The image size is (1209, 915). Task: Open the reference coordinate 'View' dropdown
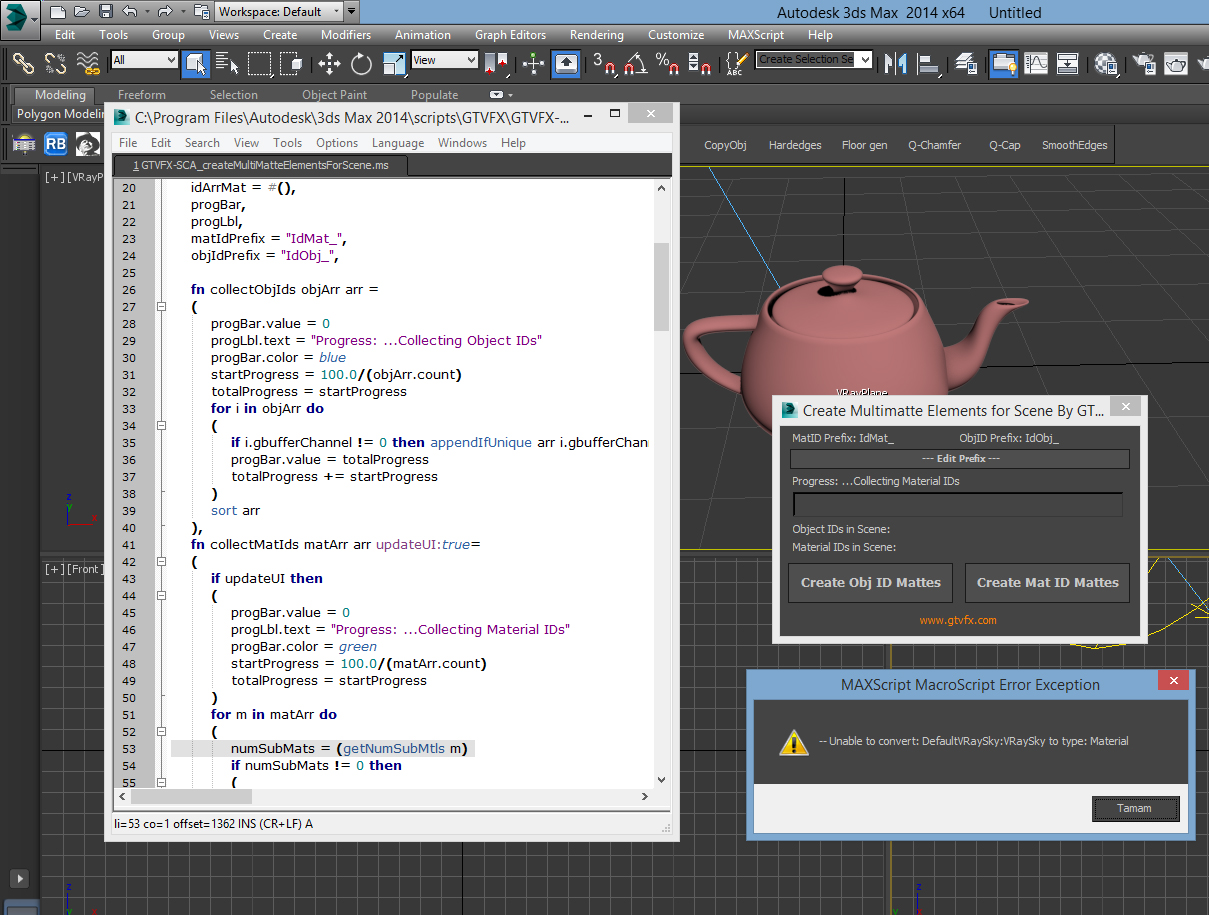pyautogui.click(x=444, y=60)
